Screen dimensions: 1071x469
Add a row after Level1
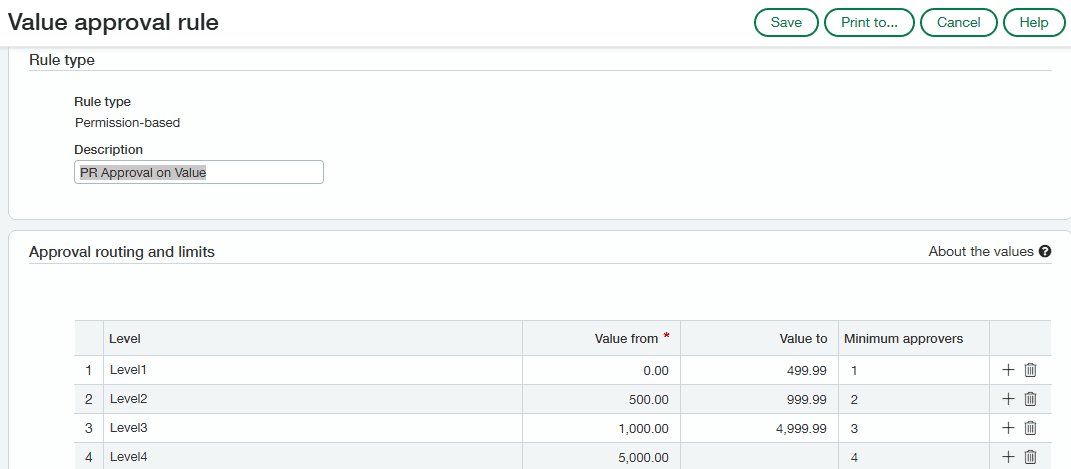[1008, 370]
